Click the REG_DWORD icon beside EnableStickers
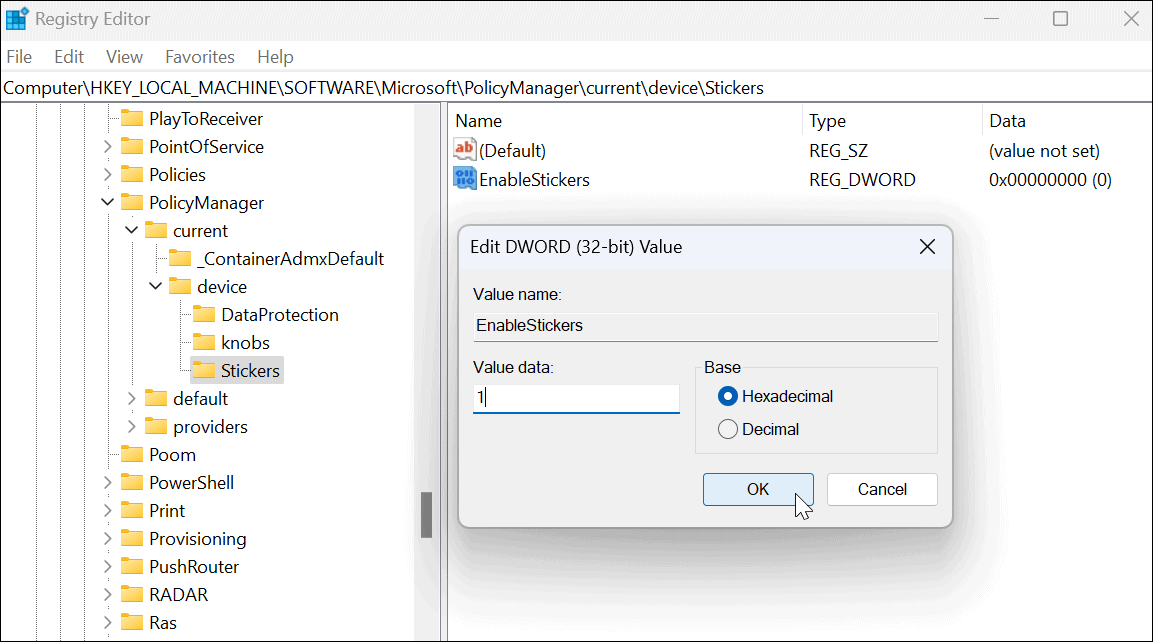This screenshot has width=1153, height=642. [464, 179]
